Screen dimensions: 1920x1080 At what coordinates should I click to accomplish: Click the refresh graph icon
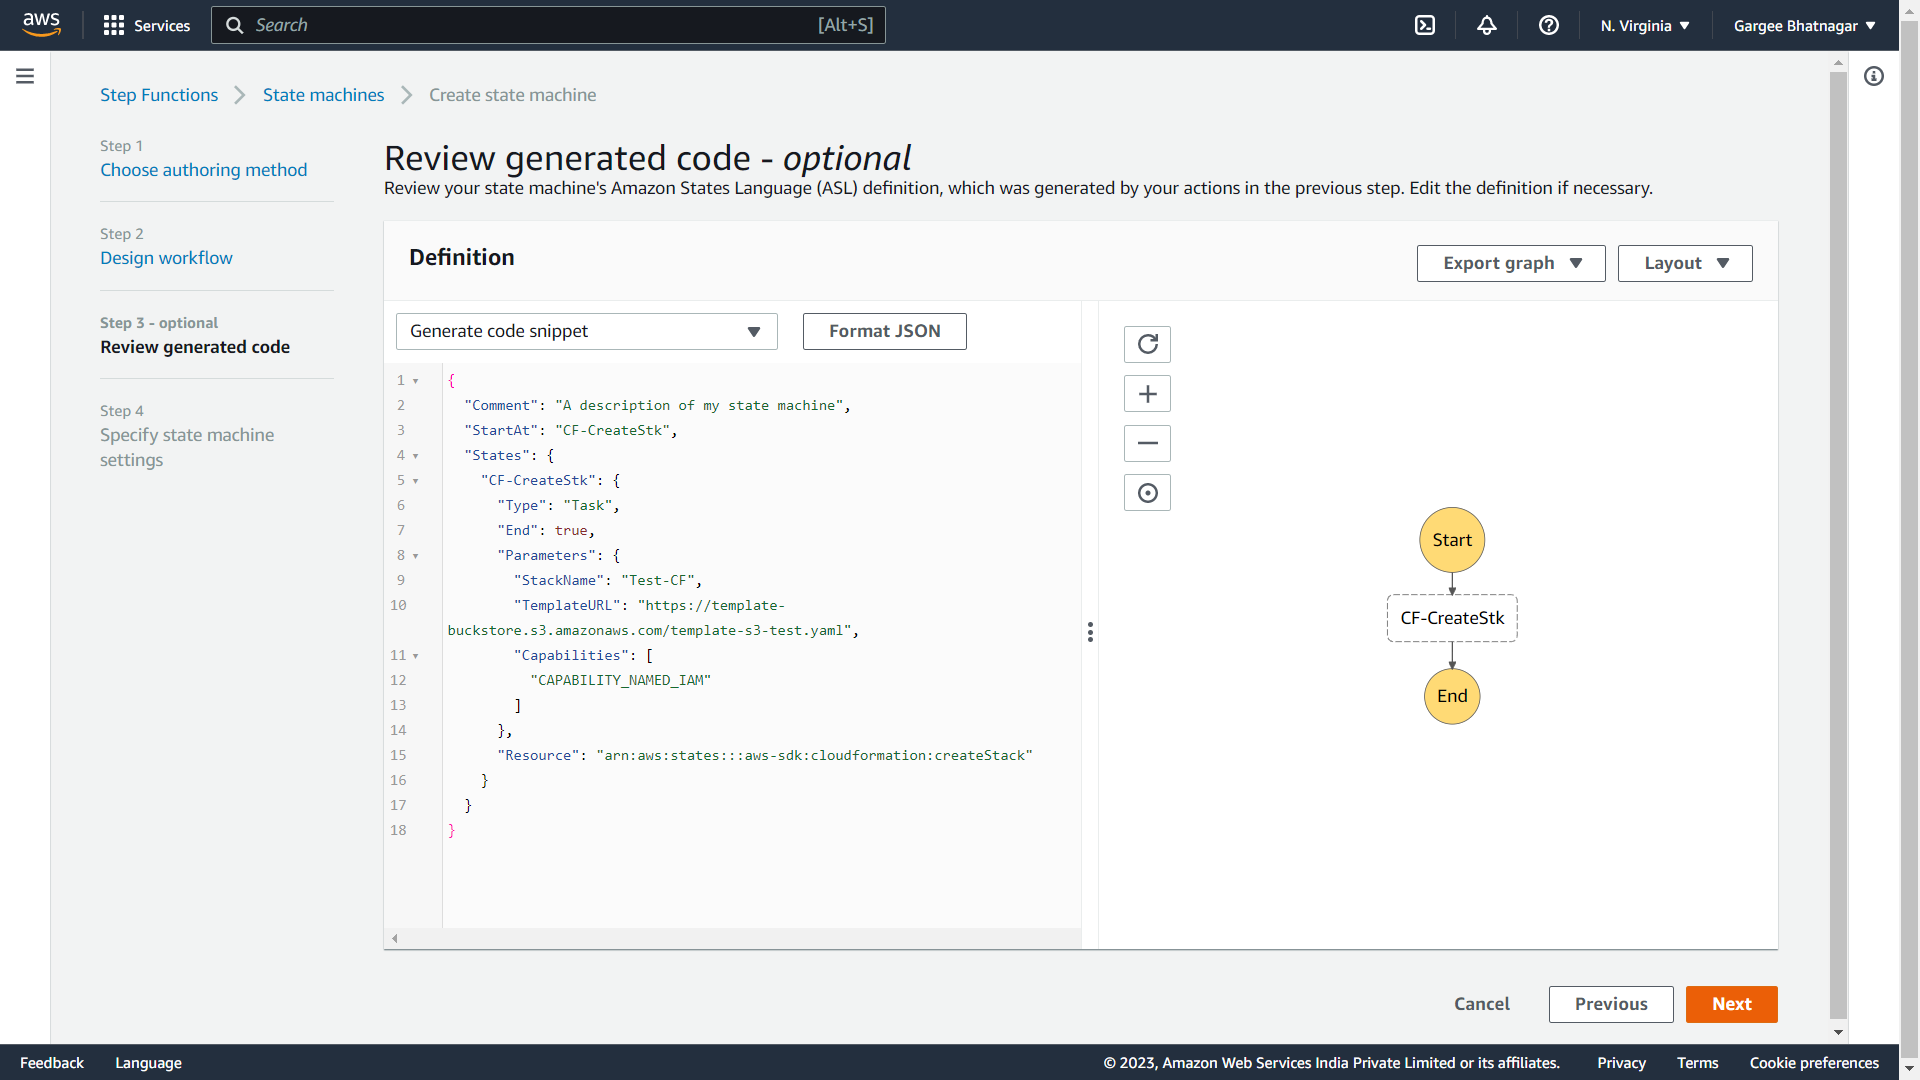point(1147,344)
